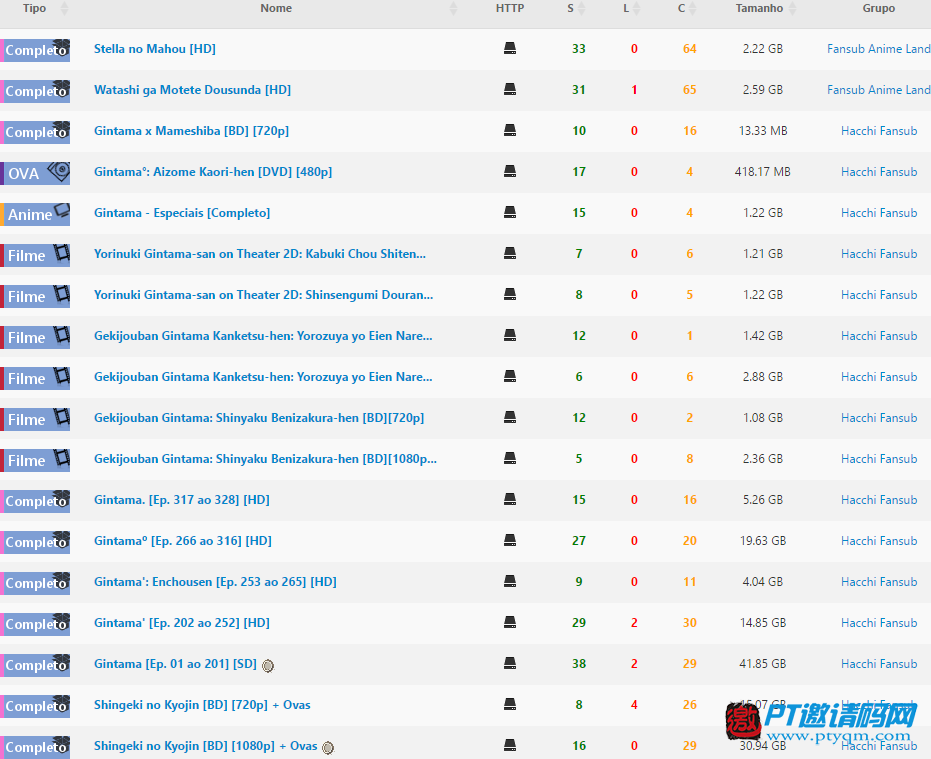The width and height of the screenshot is (931, 759).
Task: Open Gintama' [Ep. 202 ao 252] link
Action: tap(182, 622)
